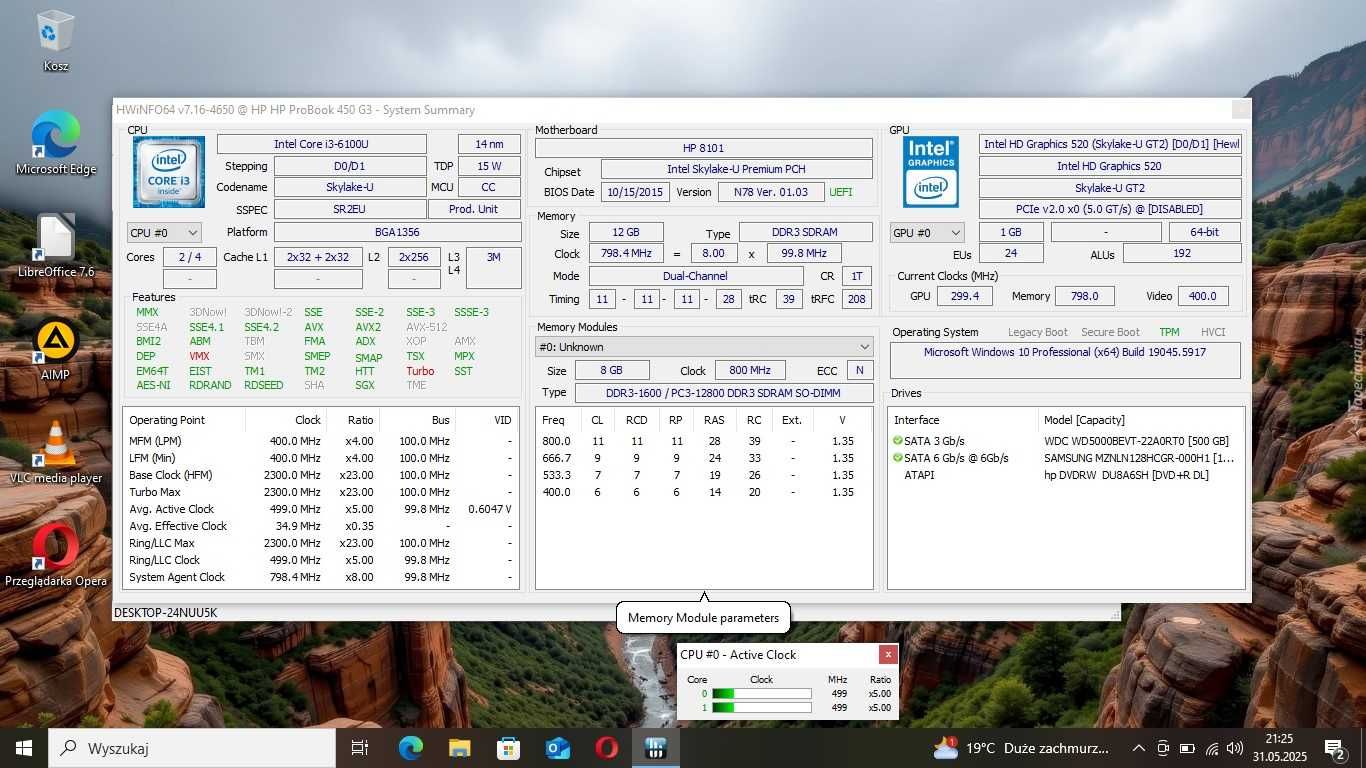The image size is (1366, 768).
Task: Select the Base Clock (HFM) row
Action: (x=321, y=475)
